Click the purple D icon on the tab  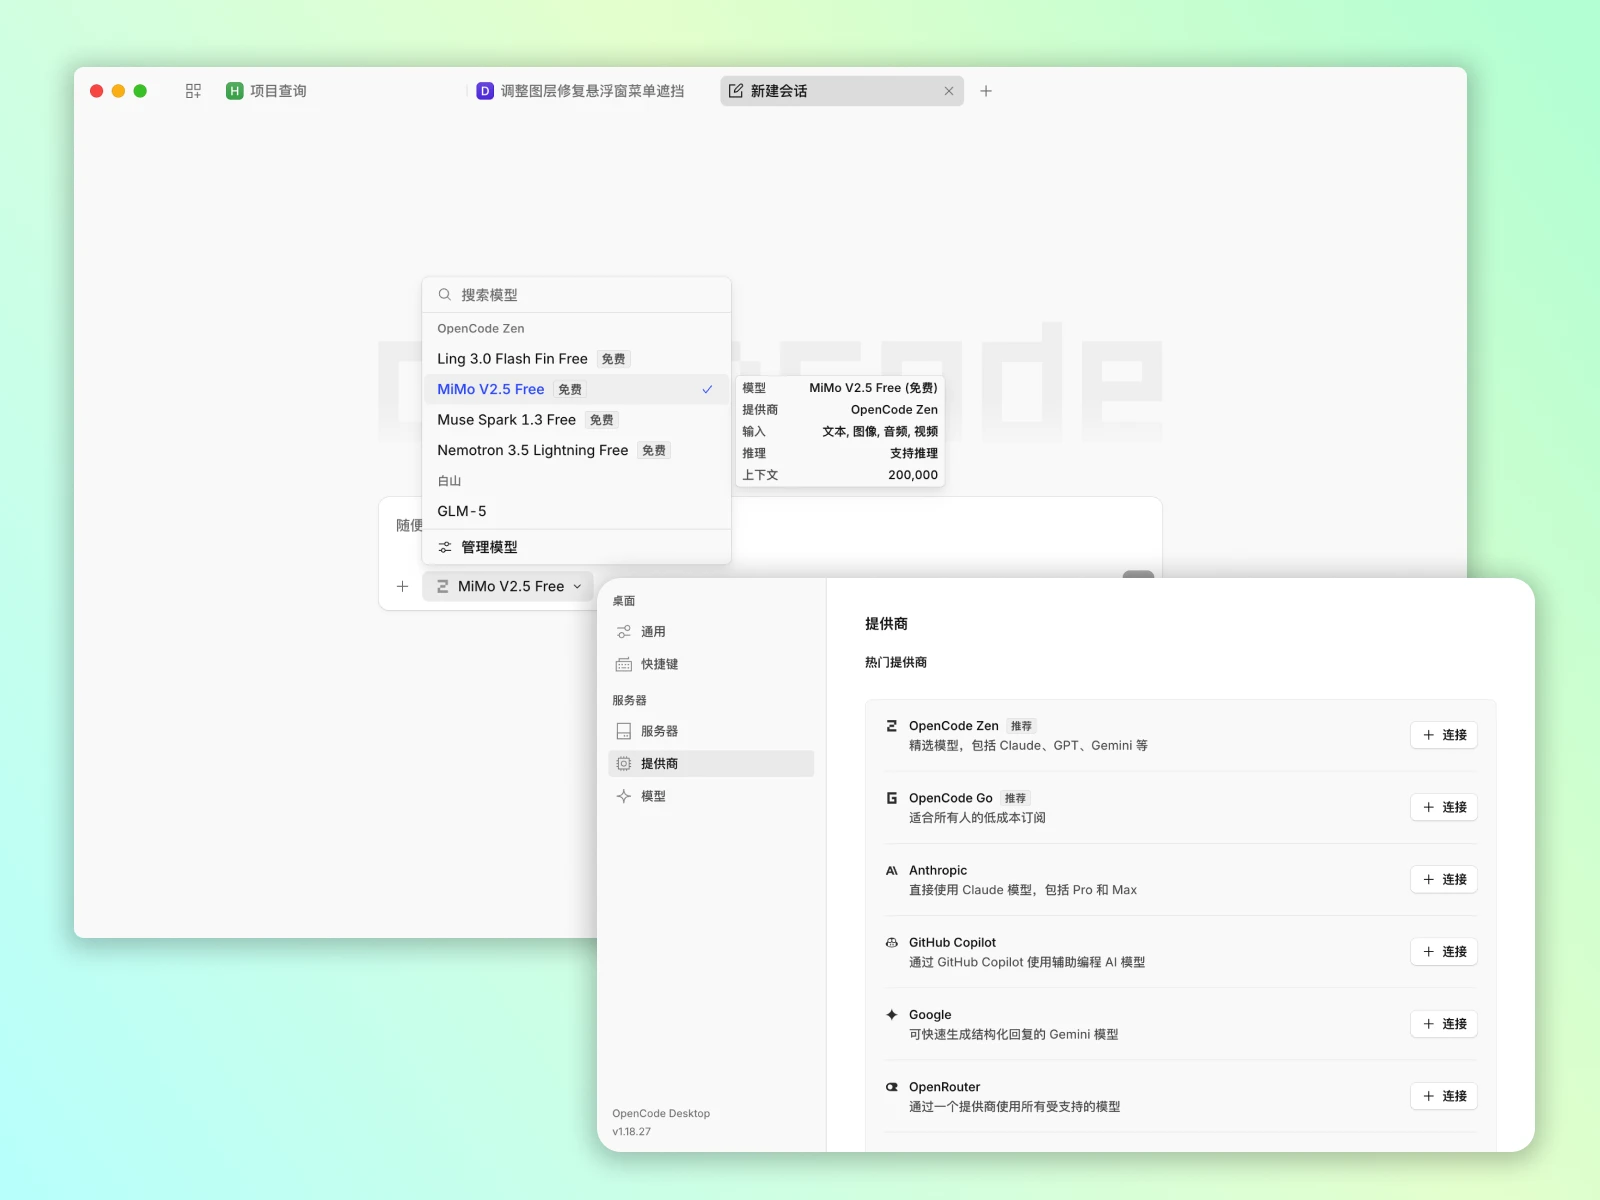coord(485,91)
